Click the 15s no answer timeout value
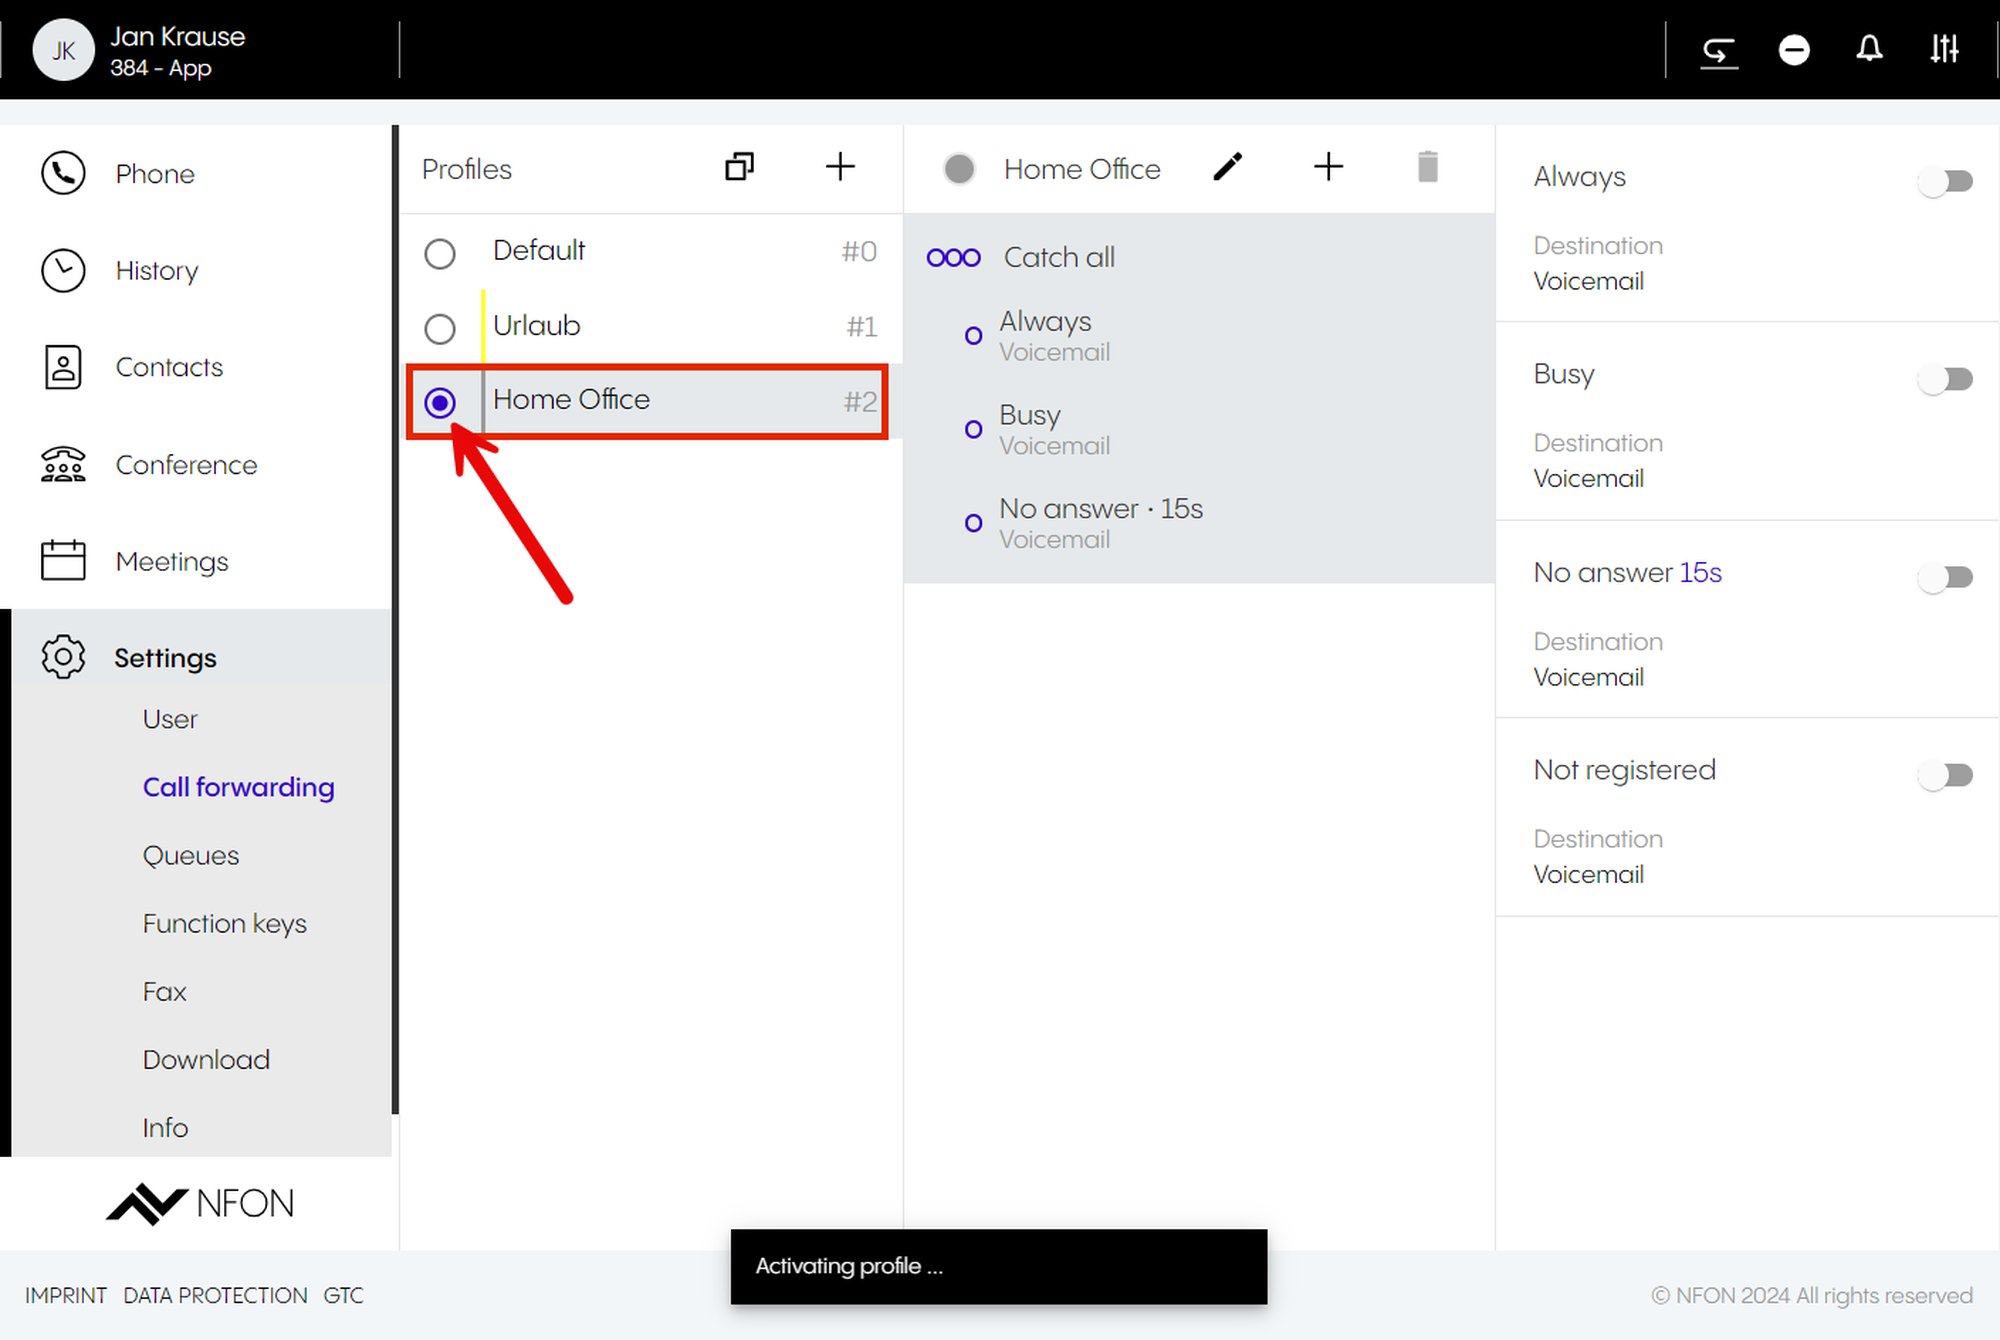2000x1340 pixels. (1700, 573)
